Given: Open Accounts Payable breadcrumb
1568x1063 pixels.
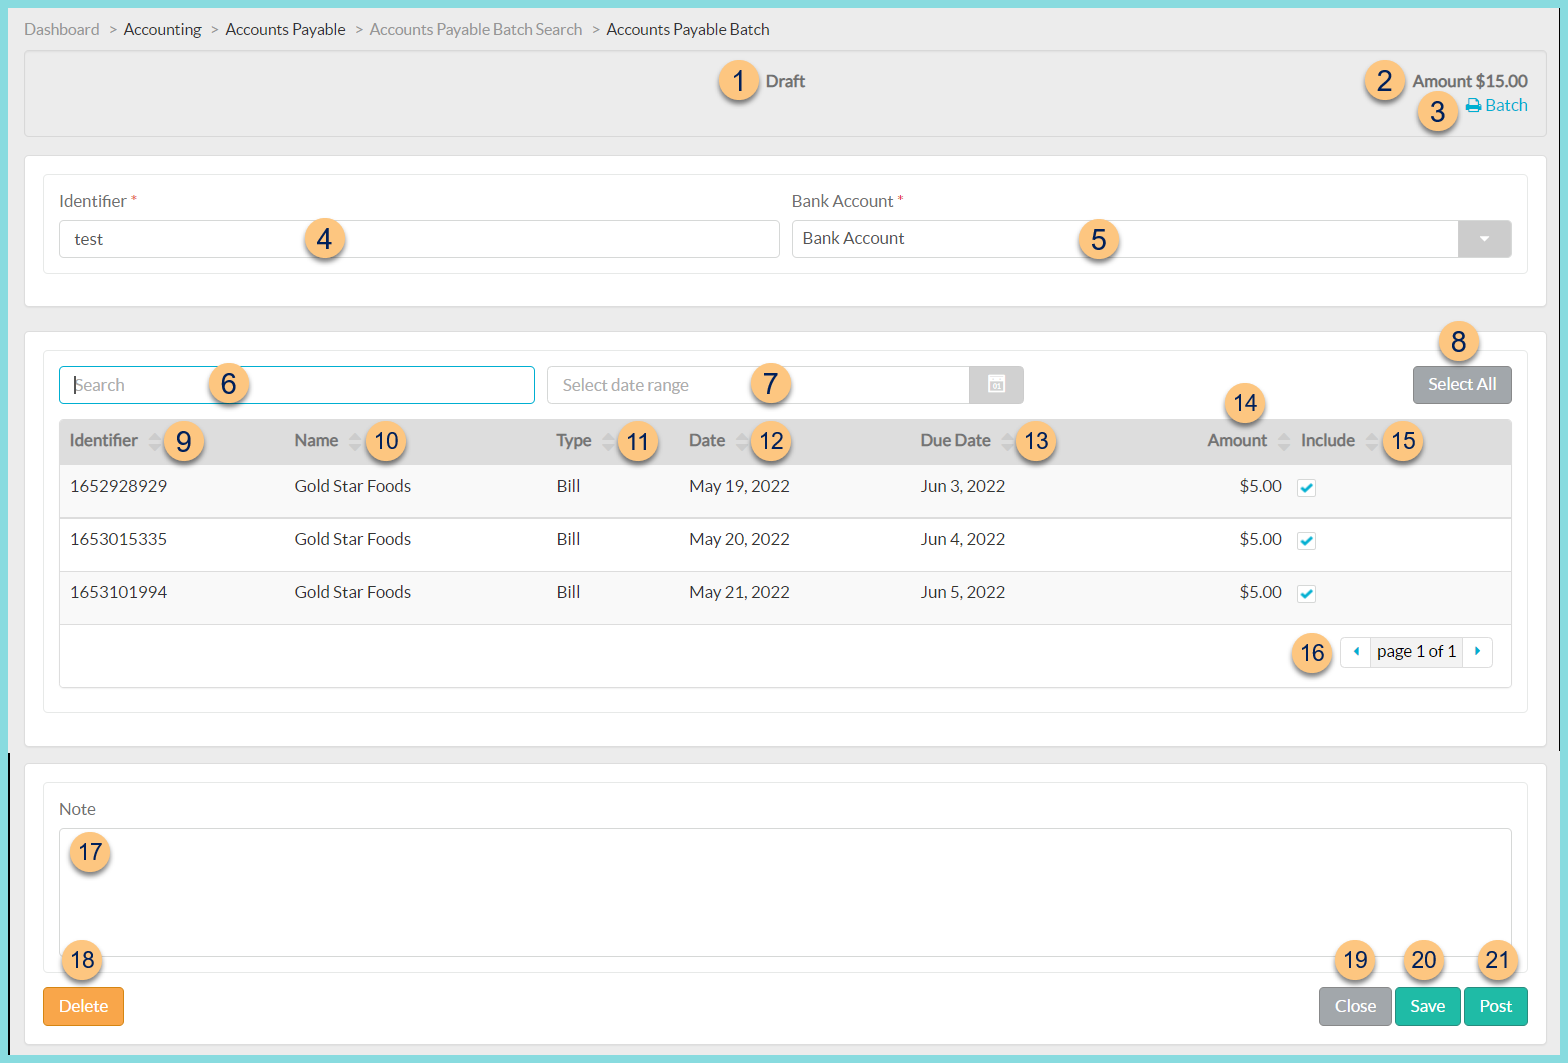Looking at the screenshot, I should [x=285, y=30].
